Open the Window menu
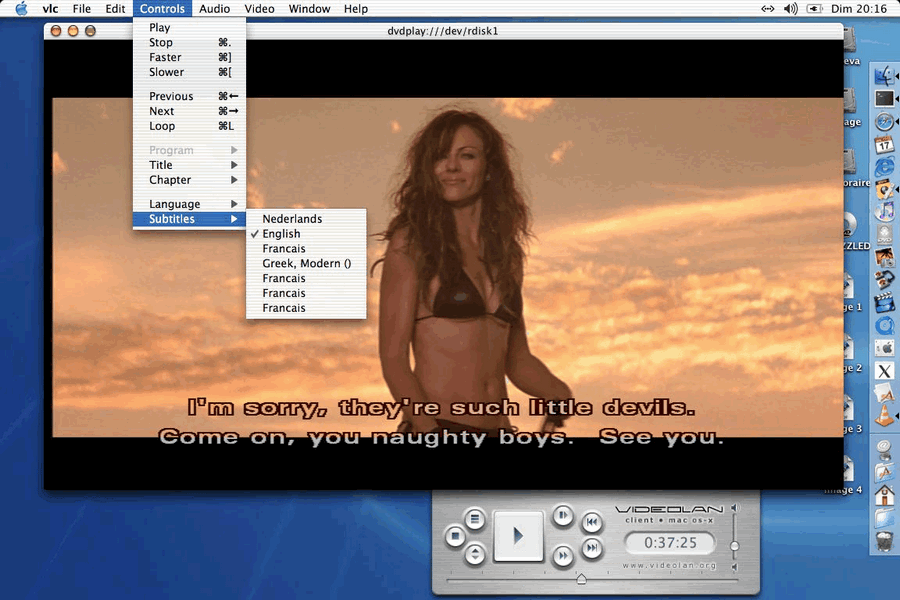 coord(309,9)
